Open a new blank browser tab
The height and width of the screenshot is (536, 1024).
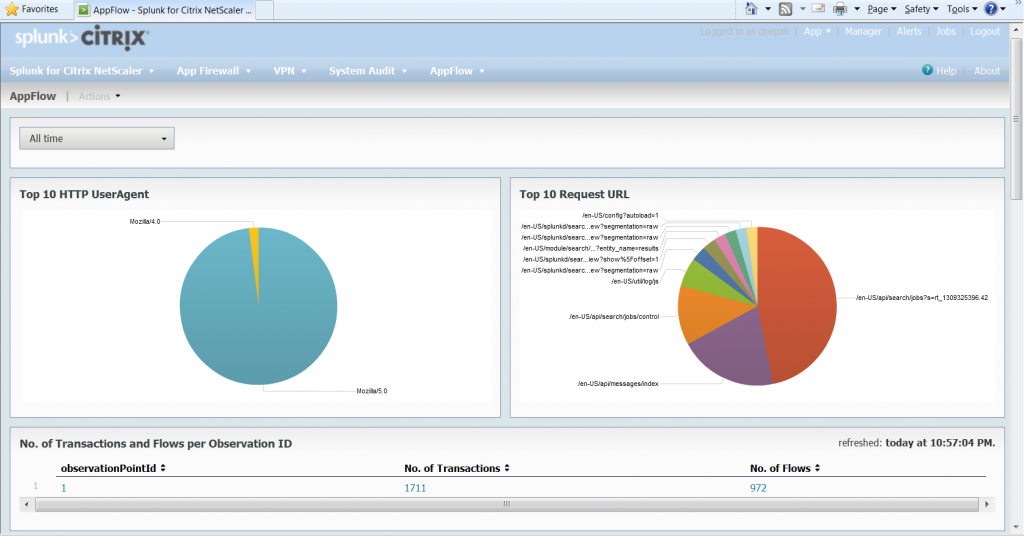[264, 10]
